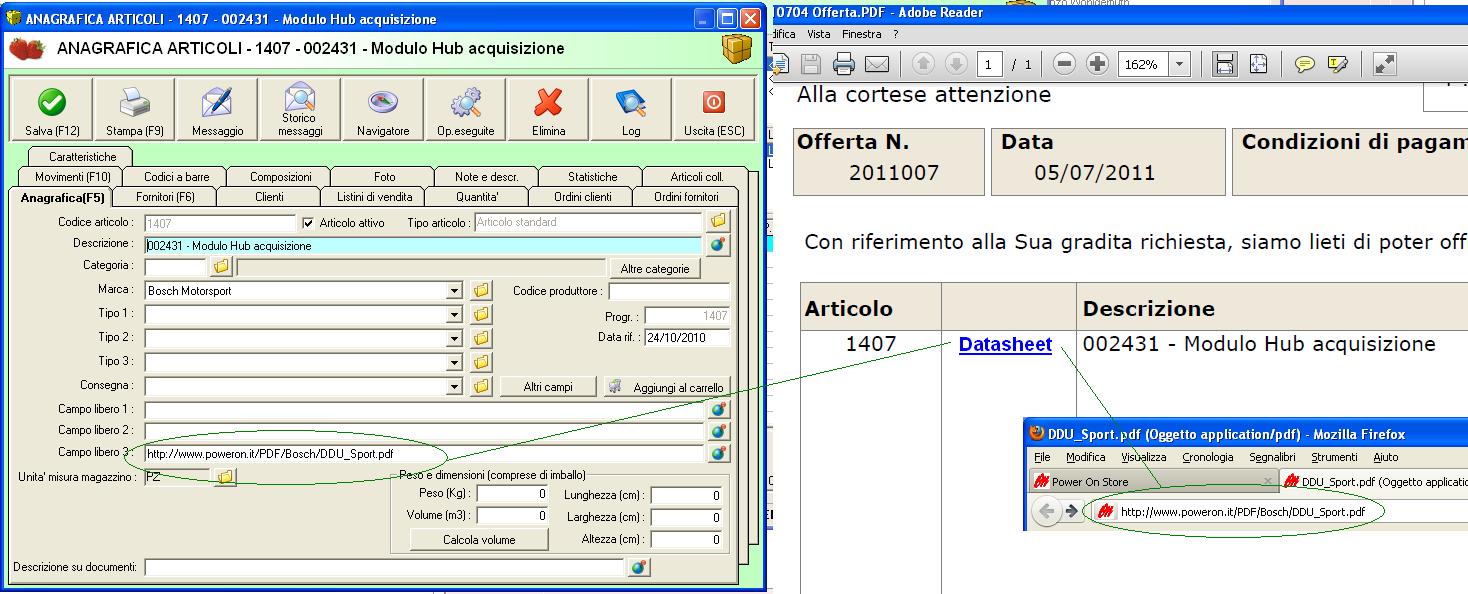Click the folder icon next to Tipo 3
This screenshot has width=1468, height=594.
[x=481, y=362]
